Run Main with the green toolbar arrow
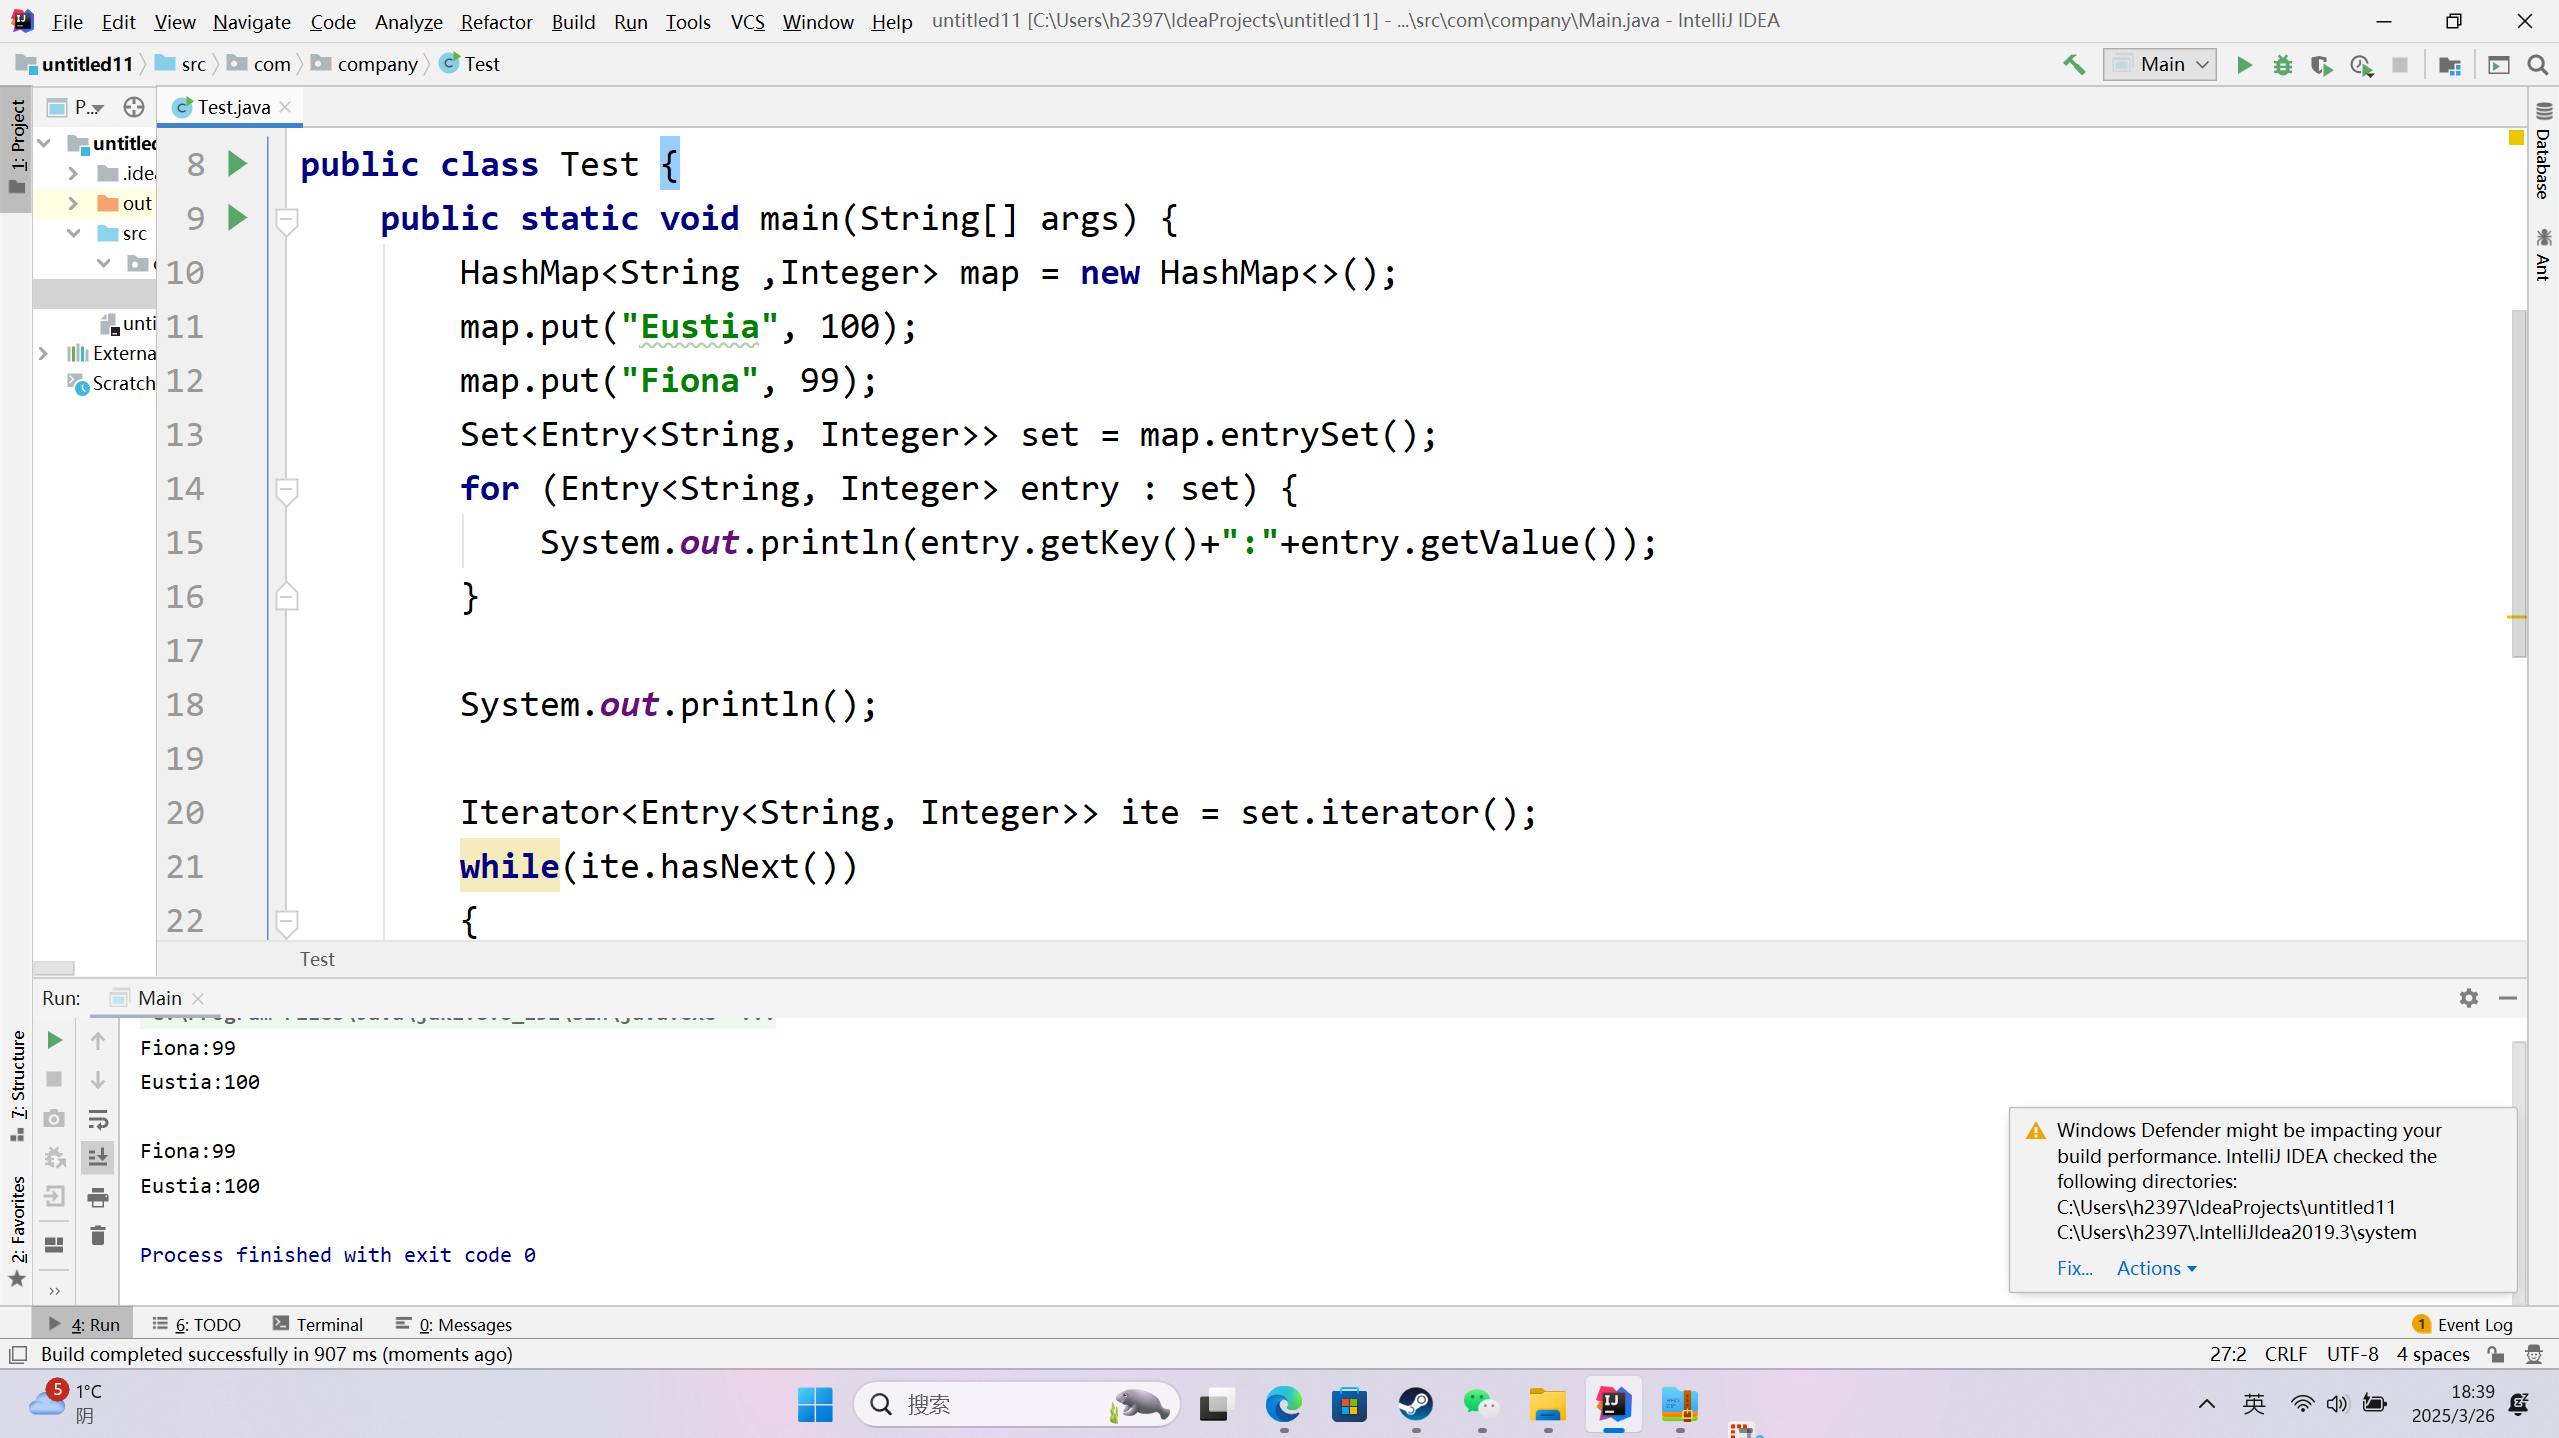The width and height of the screenshot is (2559, 1438). coord(2244,65)
